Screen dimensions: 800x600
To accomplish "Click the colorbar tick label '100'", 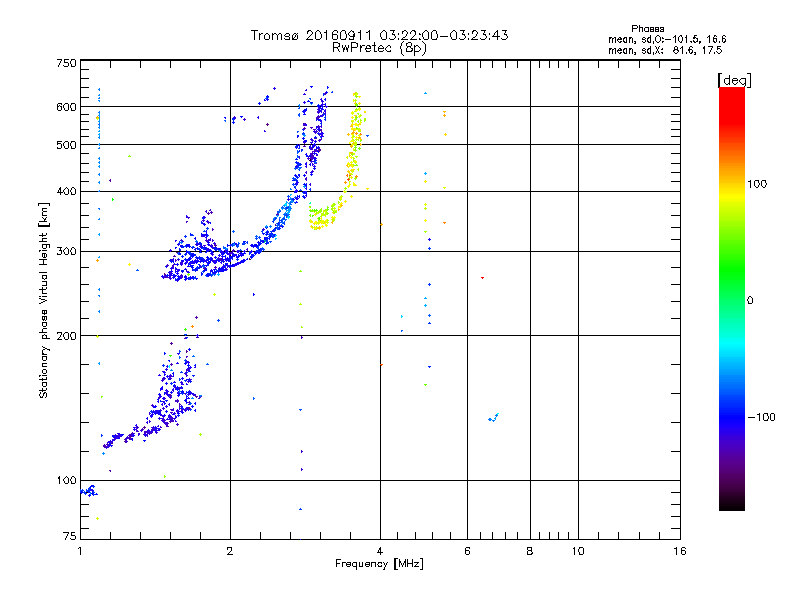I will tap(757, 184).
